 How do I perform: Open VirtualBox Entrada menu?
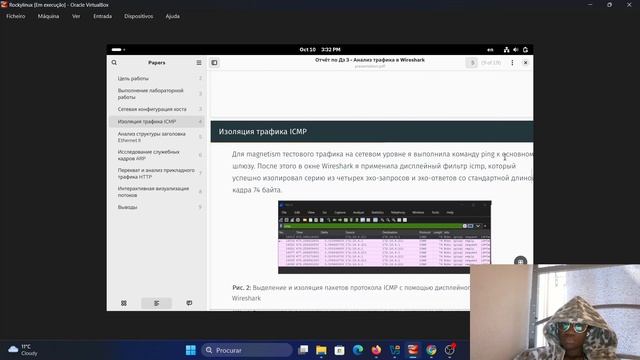pos(102,16)
